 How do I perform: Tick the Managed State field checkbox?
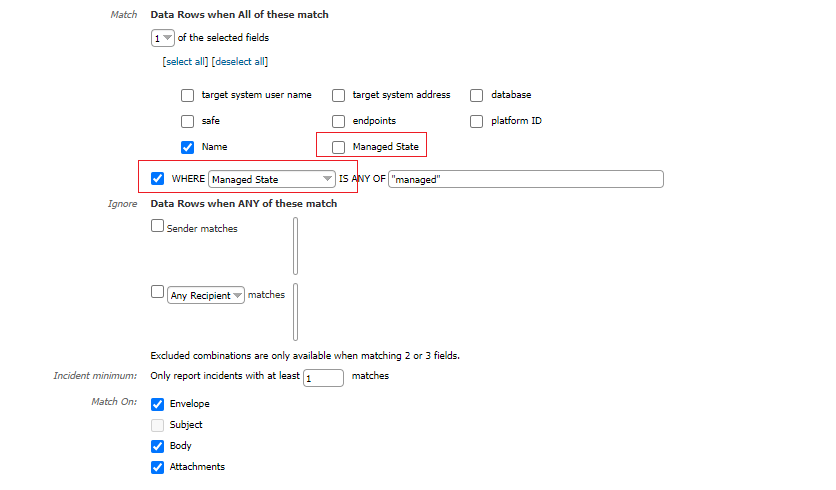pyautogui.click(x=338, y=147)
